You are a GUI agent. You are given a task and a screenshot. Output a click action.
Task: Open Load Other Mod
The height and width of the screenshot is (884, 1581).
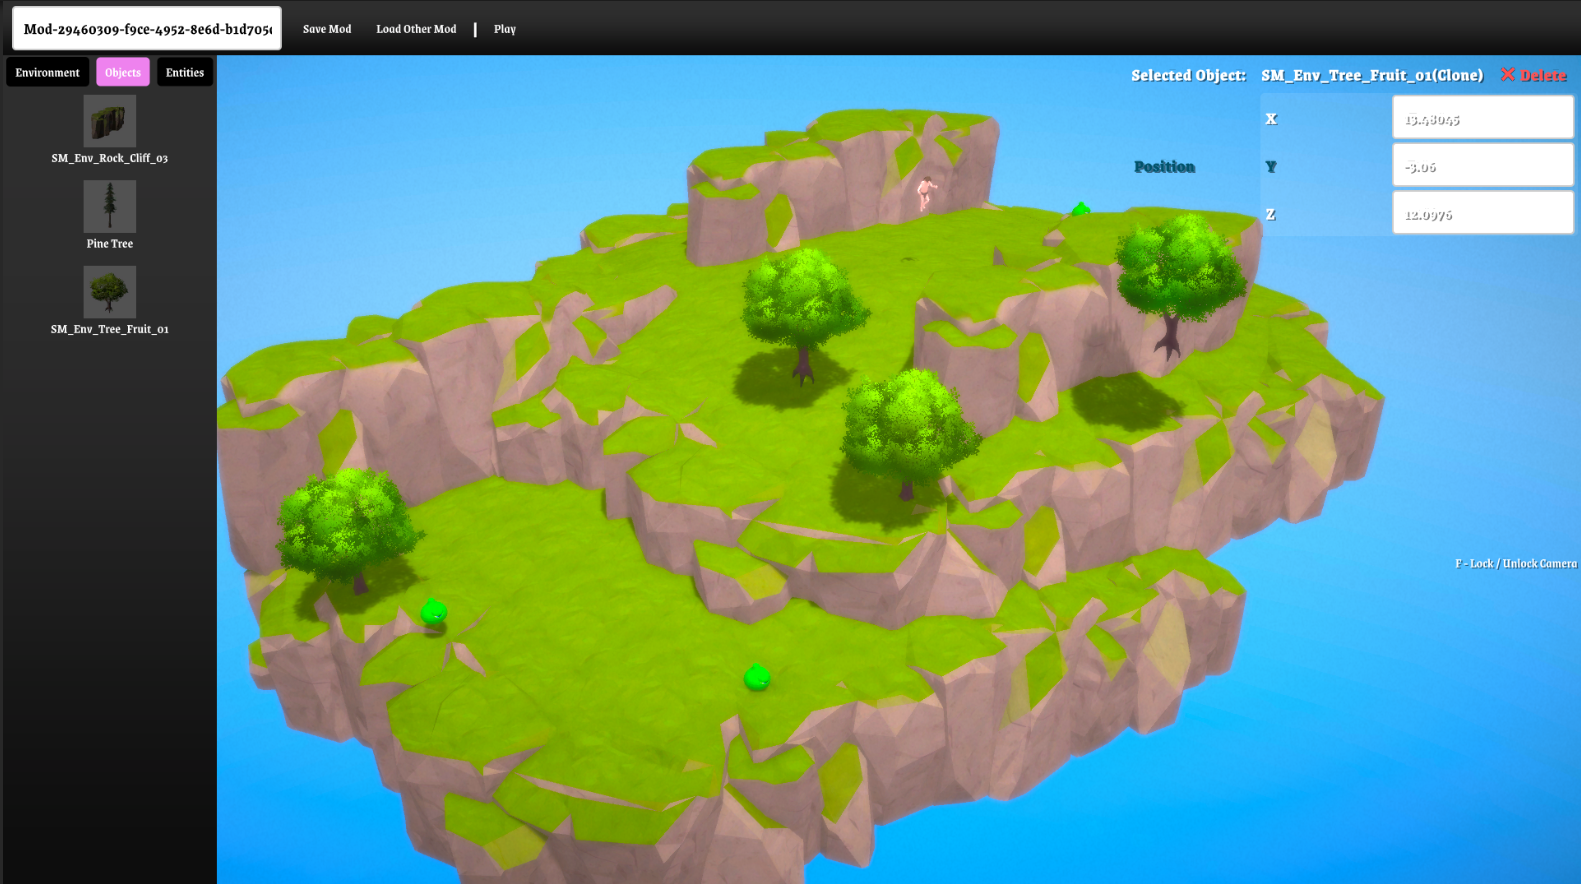[416, 29]
